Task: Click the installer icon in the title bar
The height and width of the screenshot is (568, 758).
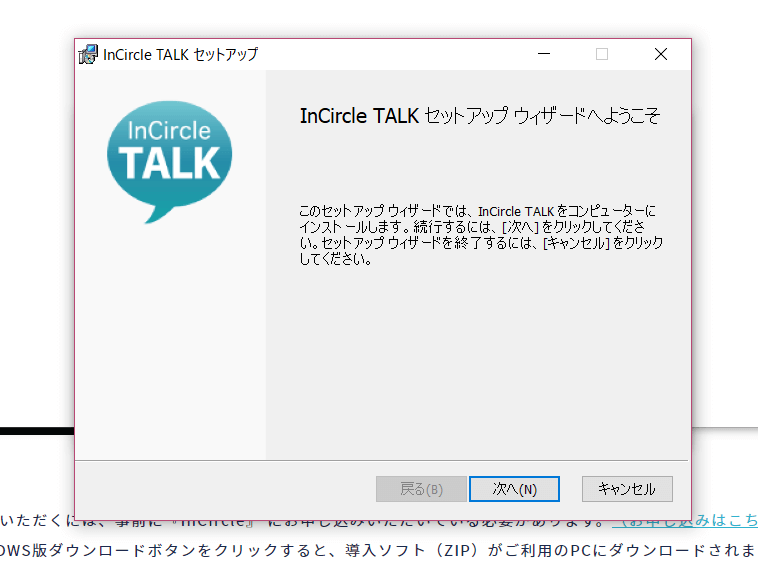Action: click(x=89, y=54)
